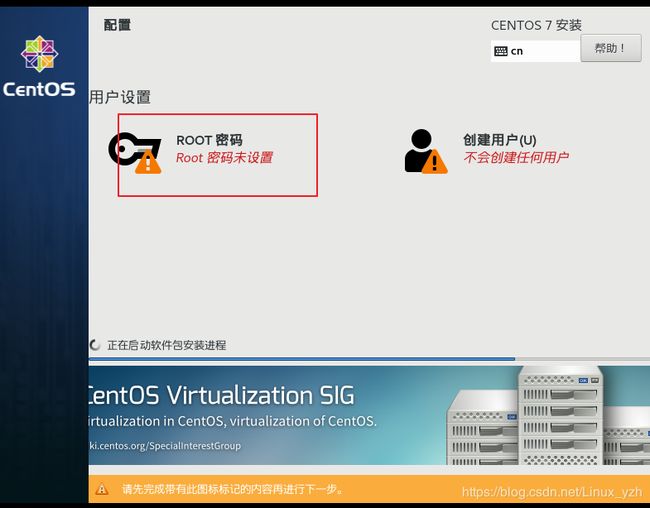
Task: Open the ROOT 密码 key icon
Action: 135,153
